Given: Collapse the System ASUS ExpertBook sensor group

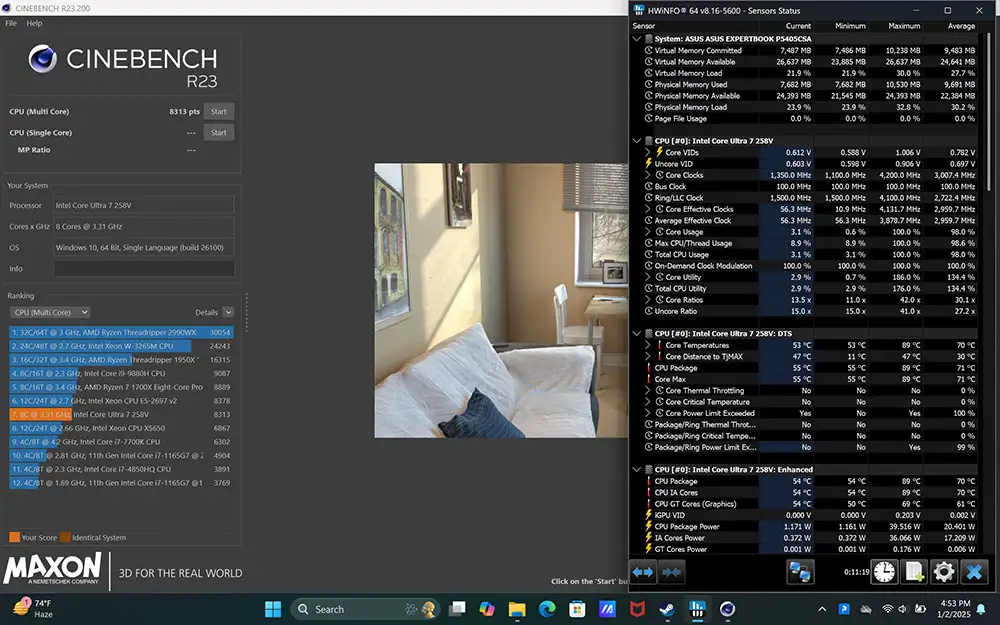Looking at the screenshot, I should 638,39.
